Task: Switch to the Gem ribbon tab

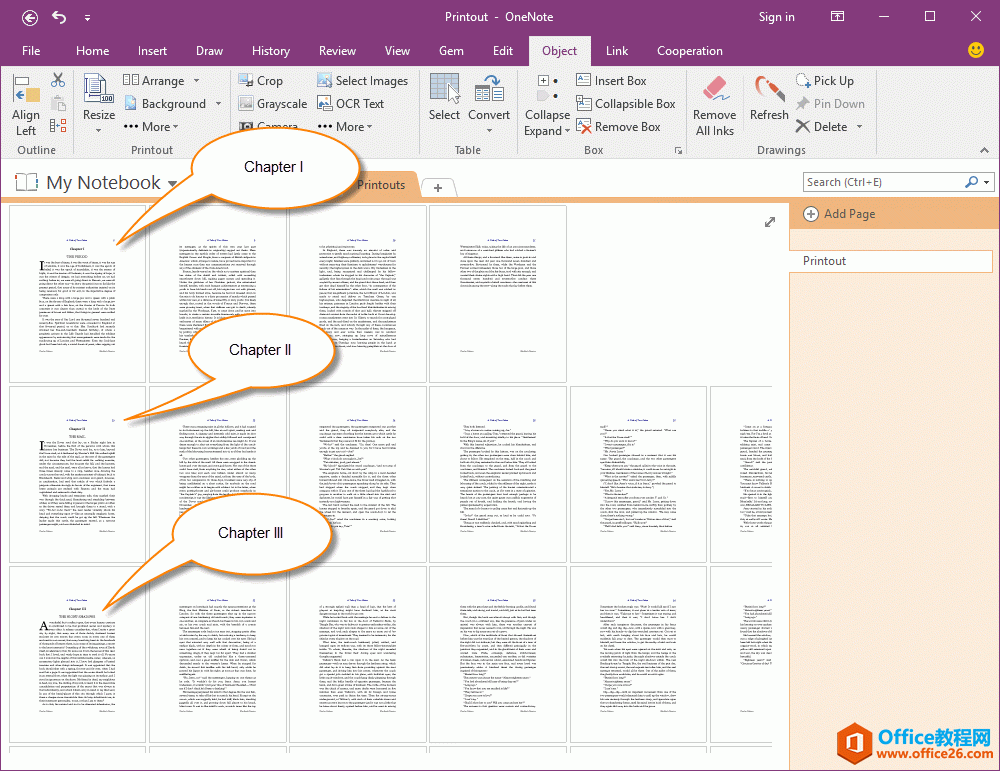Action: click(451, 51)
